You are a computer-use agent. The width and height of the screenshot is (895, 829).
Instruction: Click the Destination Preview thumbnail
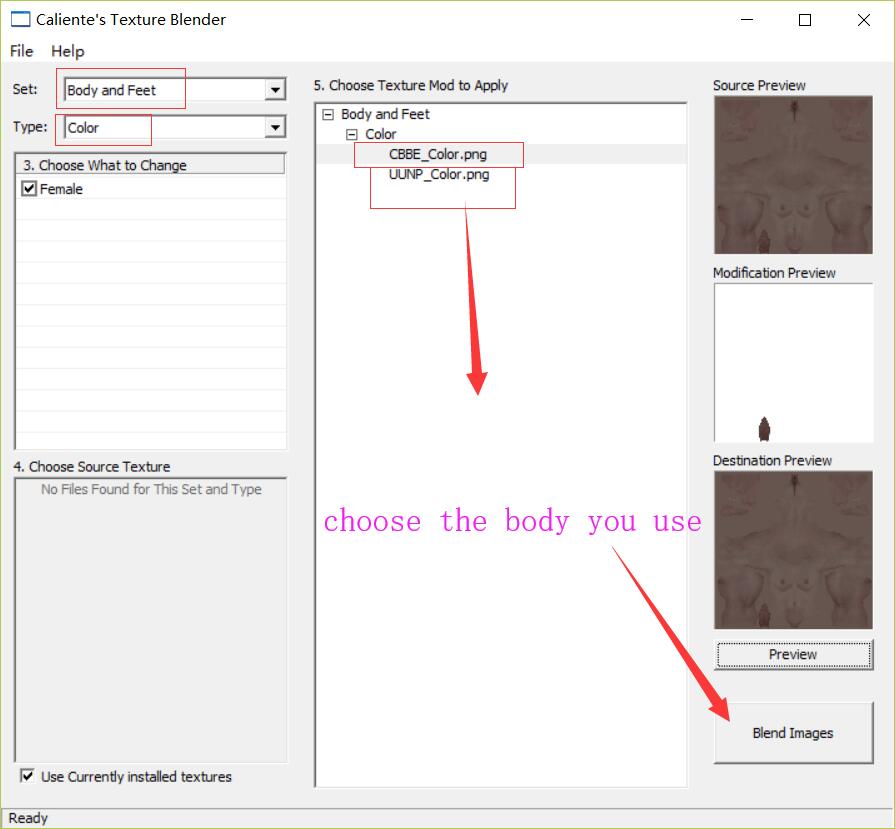793,550
